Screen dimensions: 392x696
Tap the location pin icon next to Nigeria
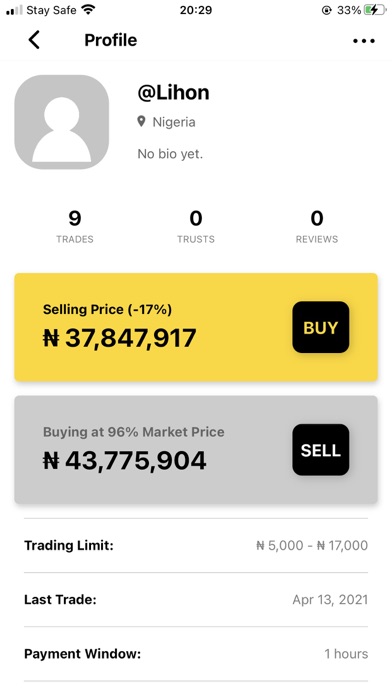pyautogui.click(x=142, y=121)
